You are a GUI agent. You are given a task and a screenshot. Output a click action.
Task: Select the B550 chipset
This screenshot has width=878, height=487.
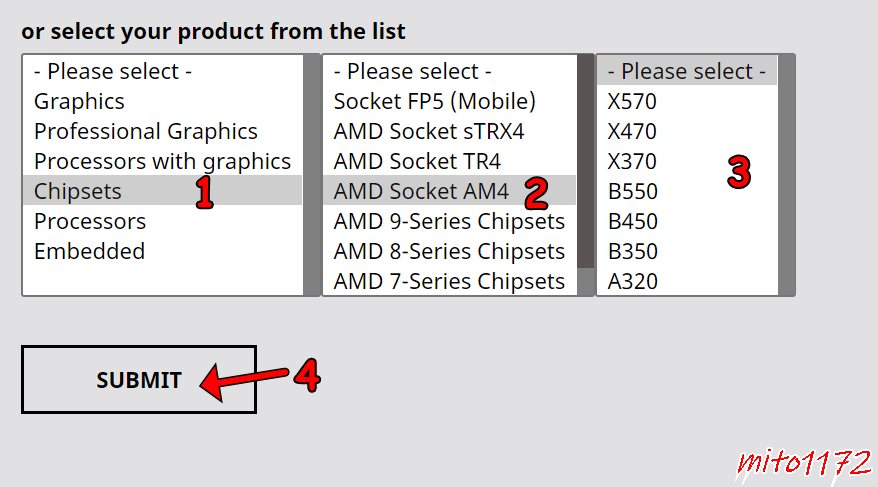click(x=687, y=191)
